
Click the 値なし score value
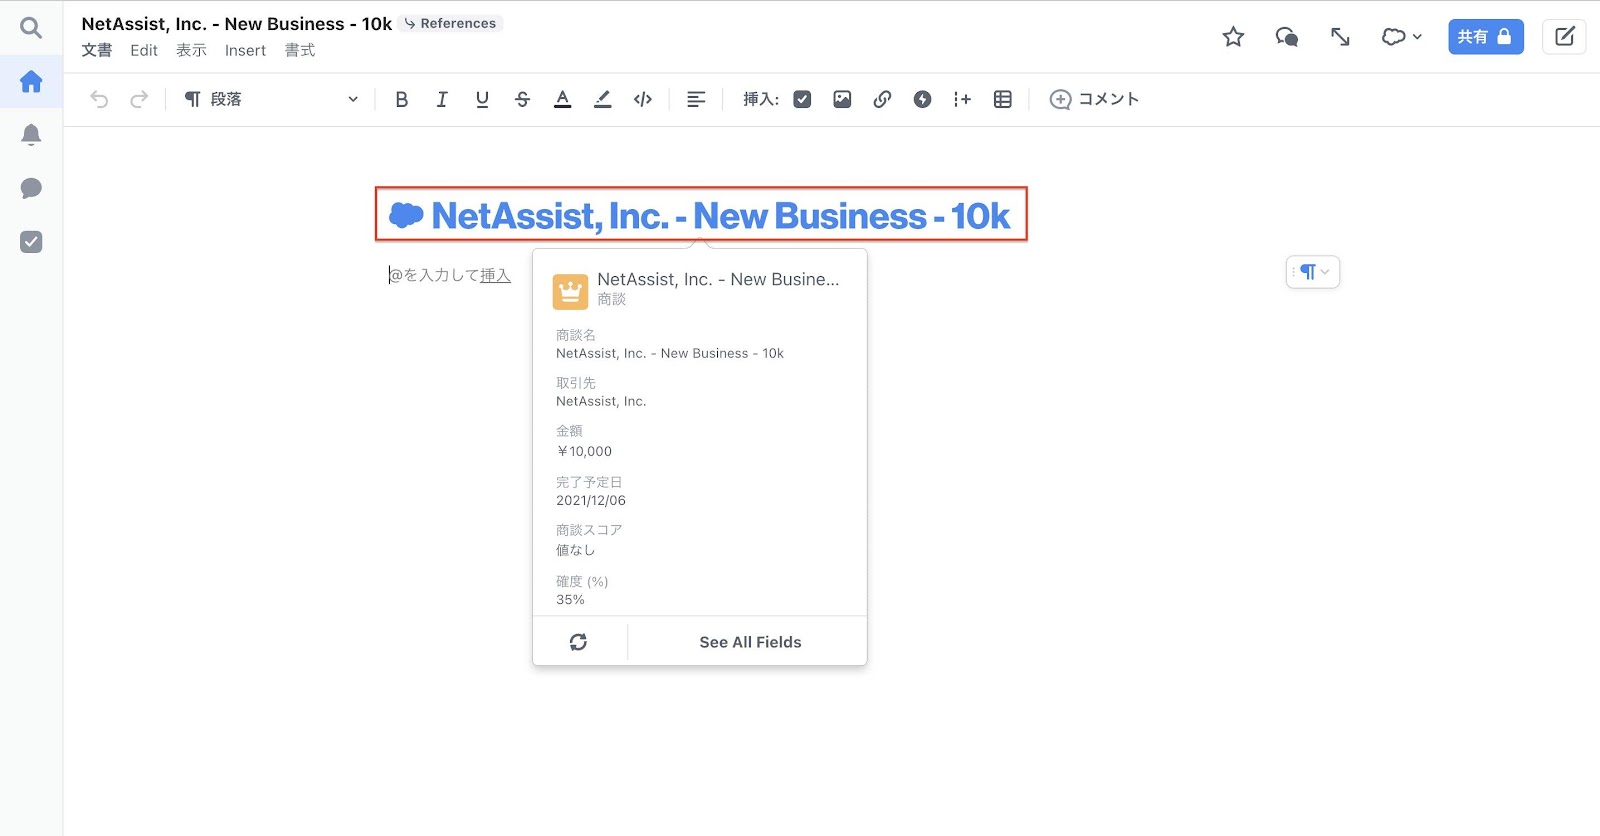(x=575, y=550)
